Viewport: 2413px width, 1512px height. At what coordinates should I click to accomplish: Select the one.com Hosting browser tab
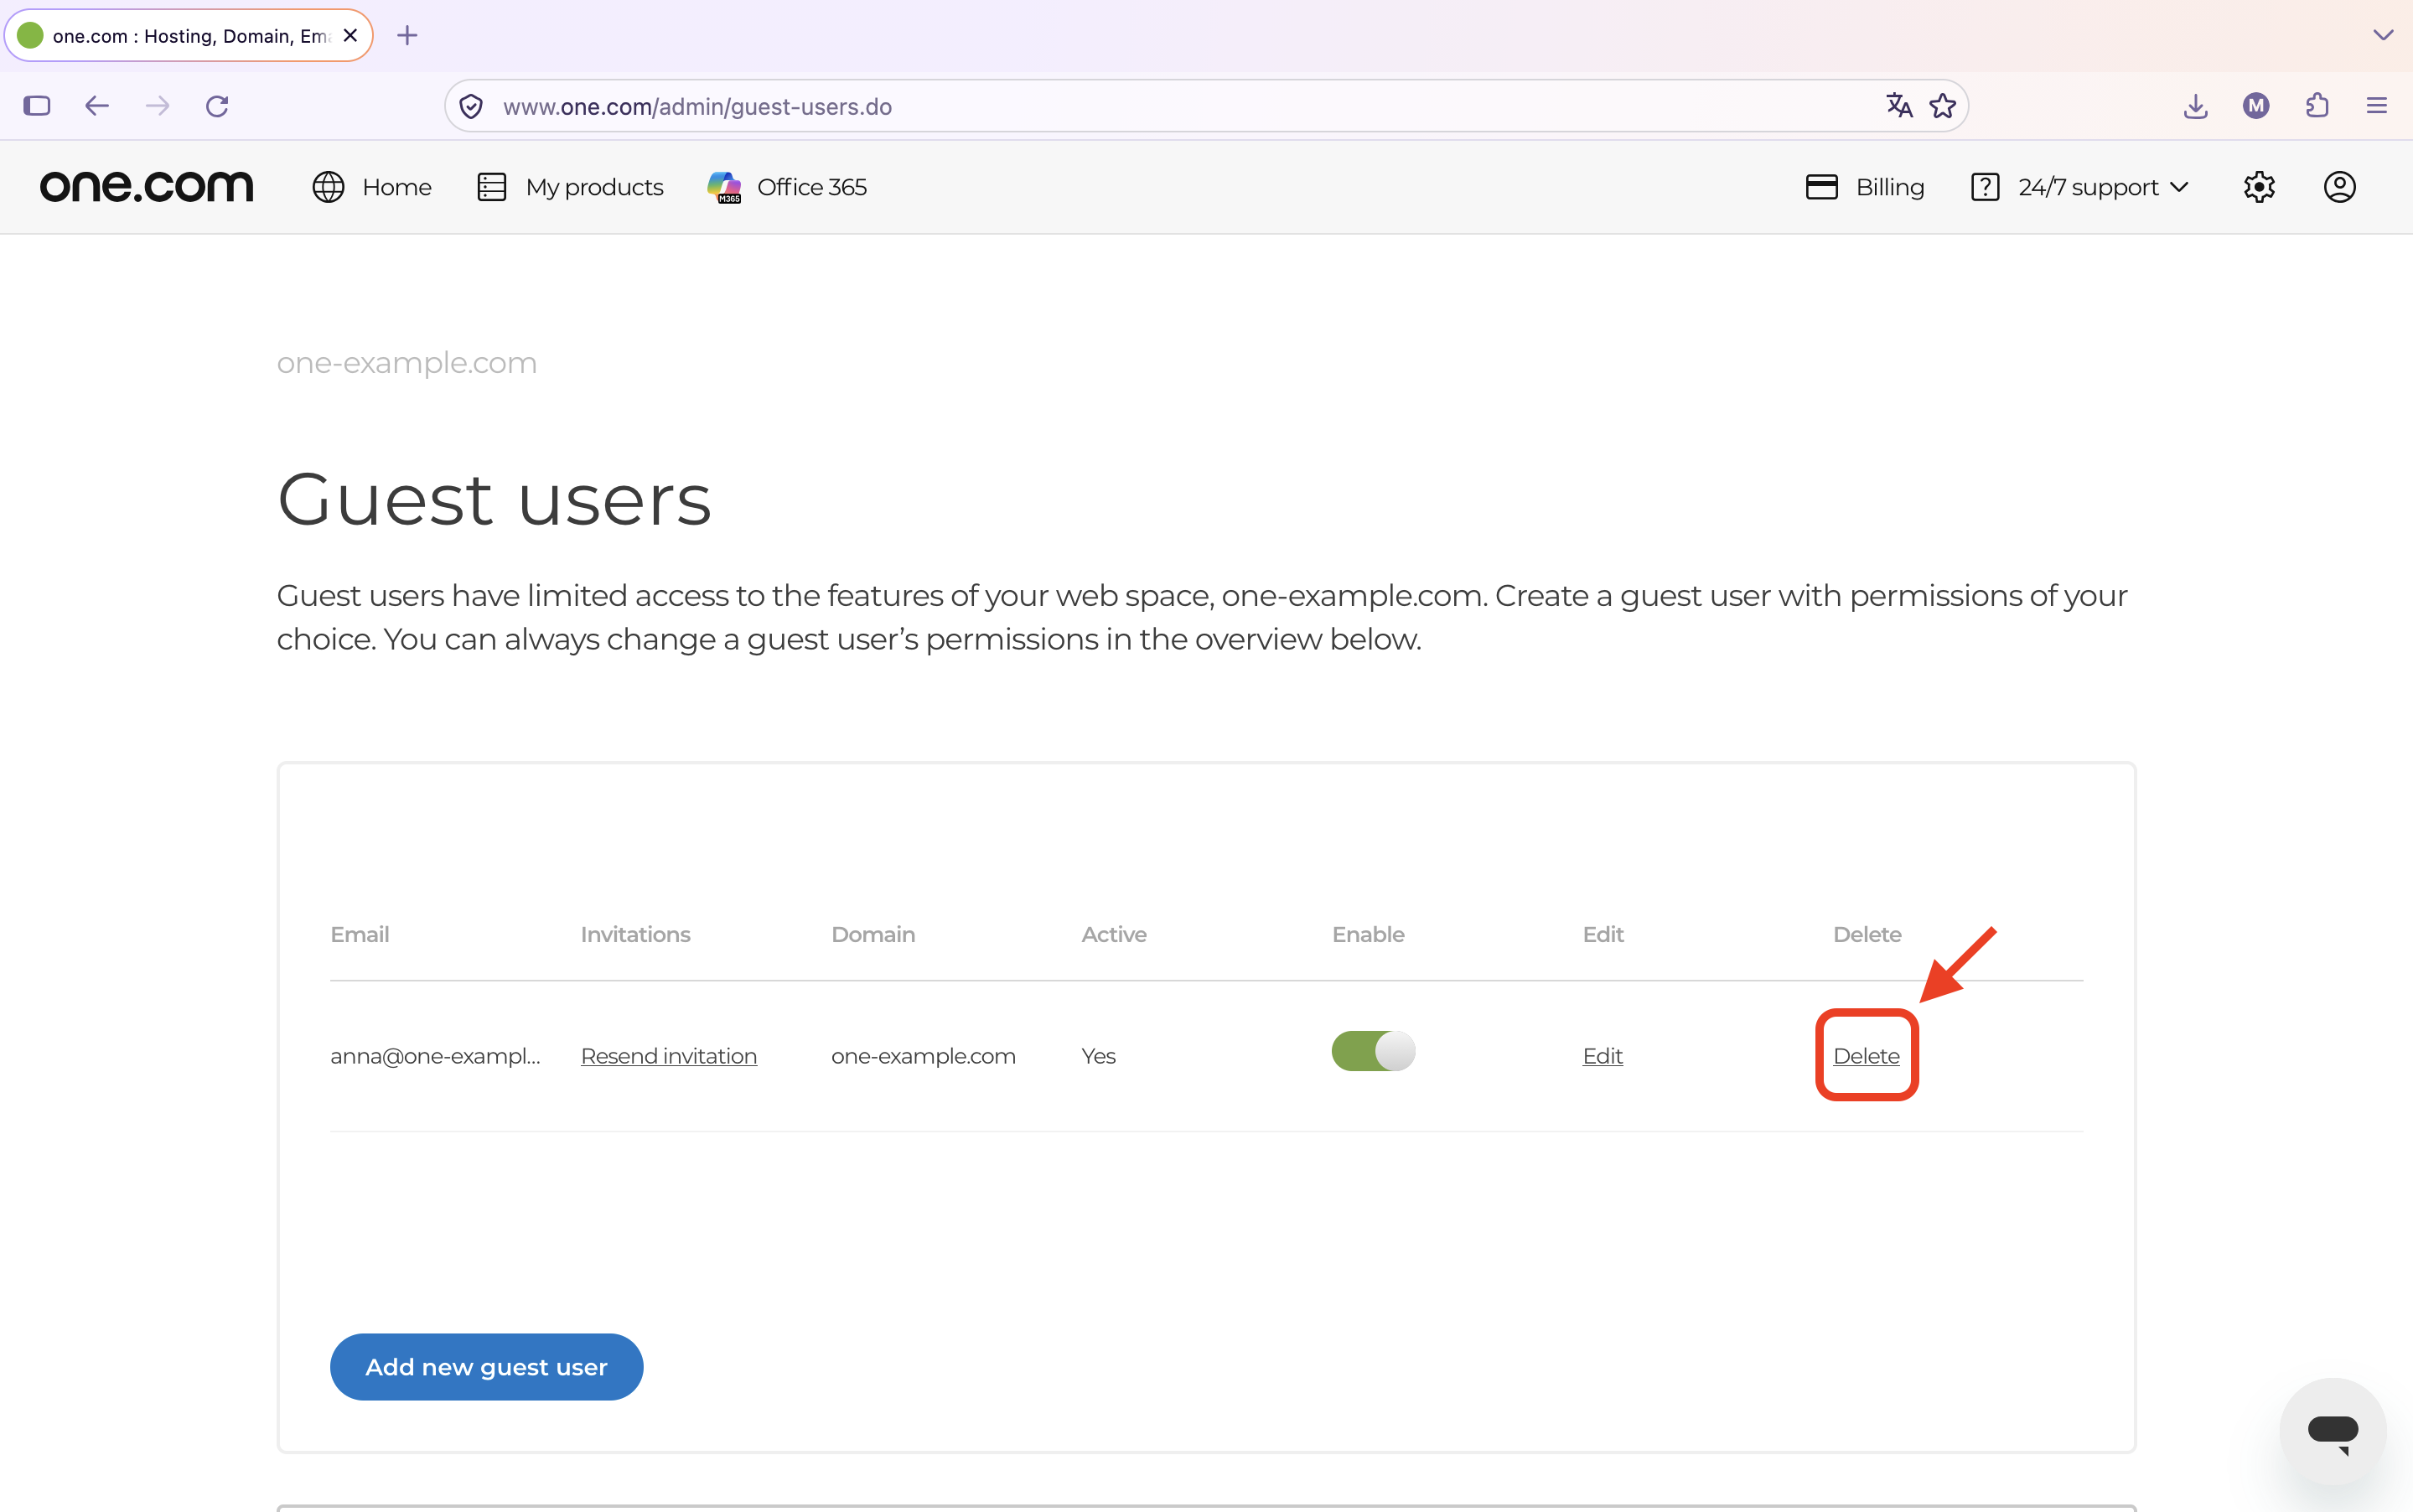tap(188, 36)
